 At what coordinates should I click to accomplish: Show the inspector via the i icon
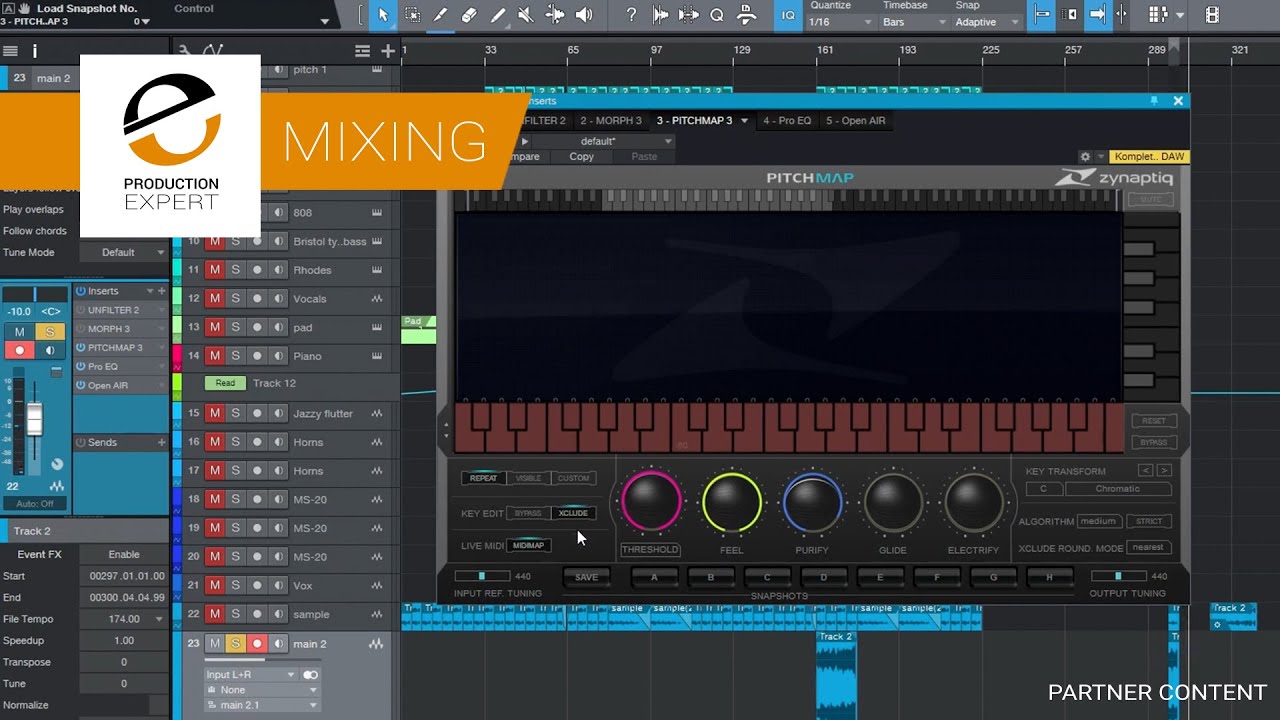(x=35, y=51)
